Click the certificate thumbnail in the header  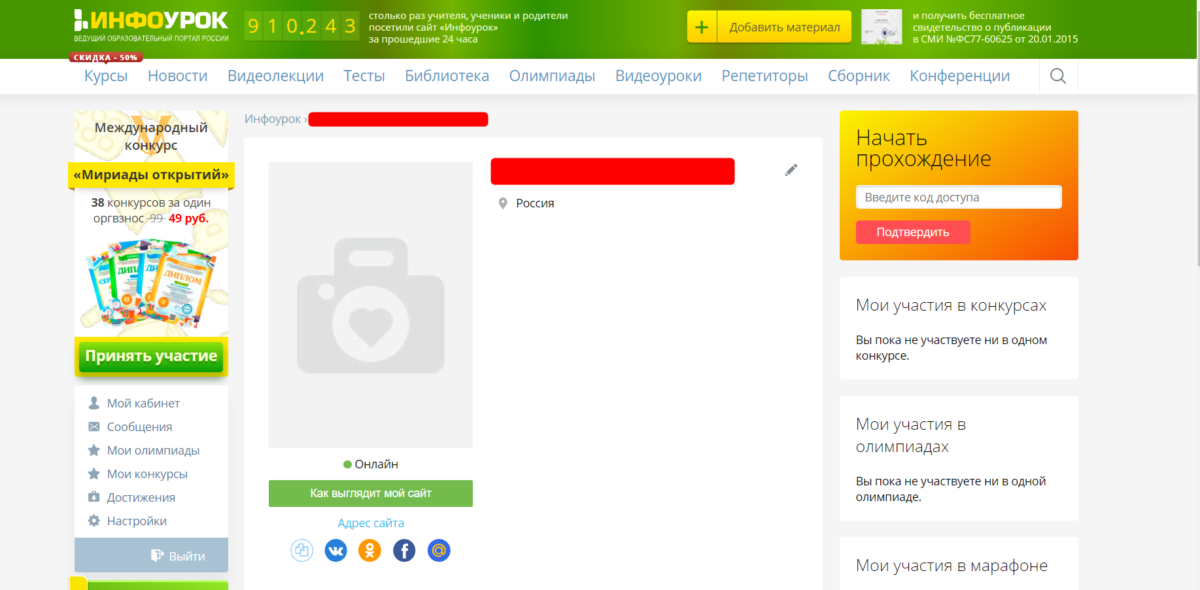[882, 27]
